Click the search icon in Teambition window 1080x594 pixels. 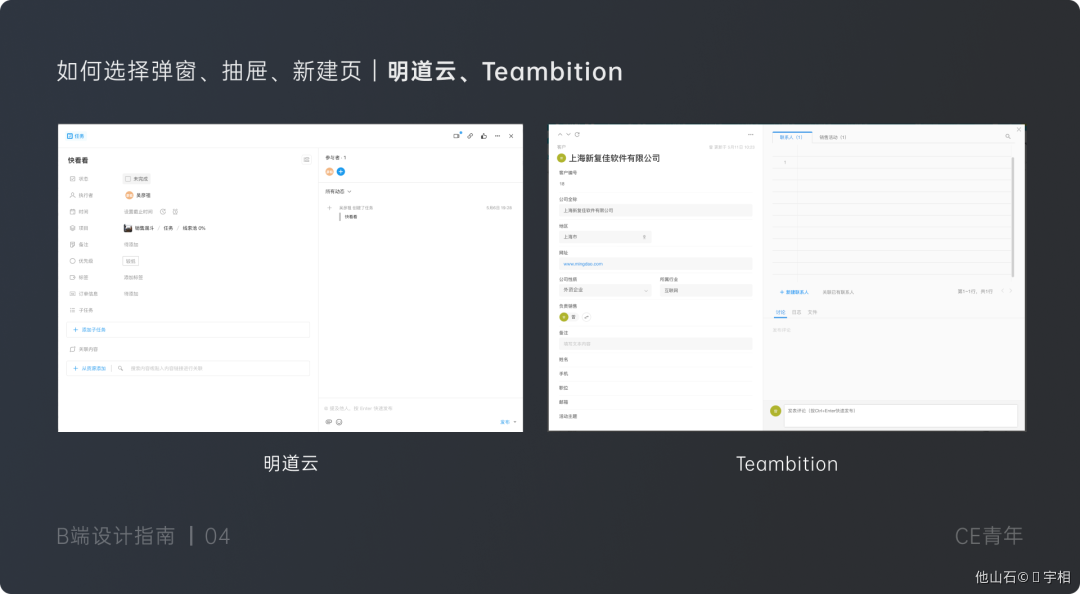coord(1008,136)
